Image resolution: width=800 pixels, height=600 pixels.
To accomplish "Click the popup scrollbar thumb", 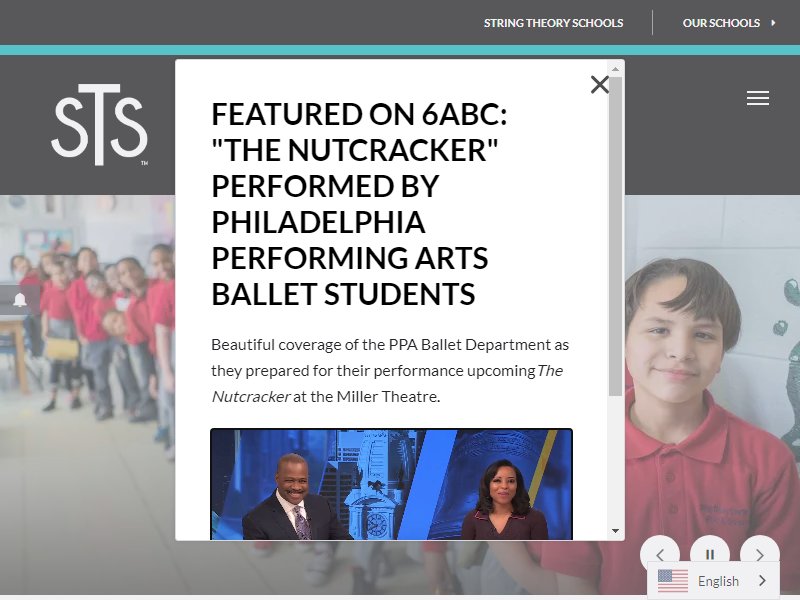I will [615, 236].
